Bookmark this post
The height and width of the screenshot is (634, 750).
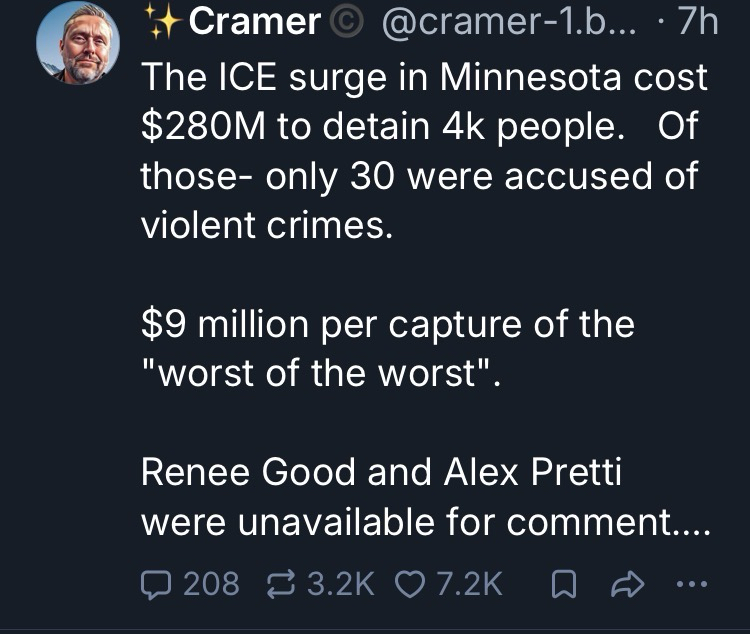pyautogui.click(x=562, y=584)
